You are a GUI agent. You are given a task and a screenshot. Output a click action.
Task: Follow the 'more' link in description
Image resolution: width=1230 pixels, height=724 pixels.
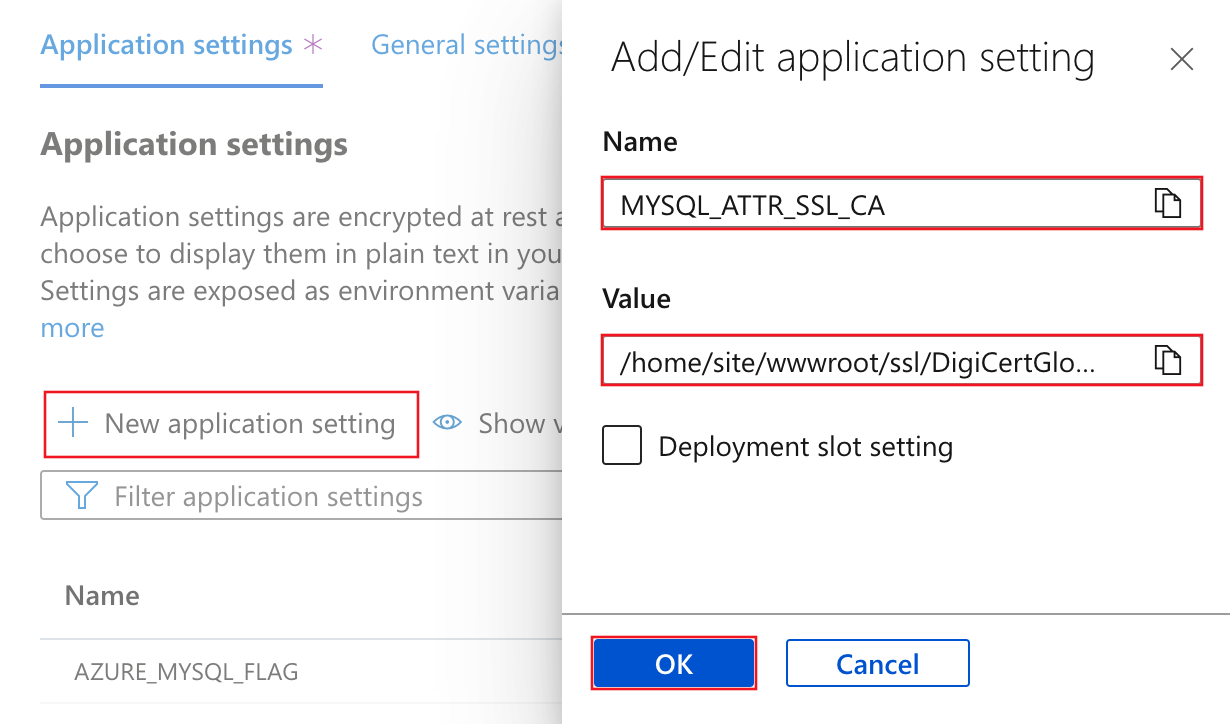click(x=72, y=328)
